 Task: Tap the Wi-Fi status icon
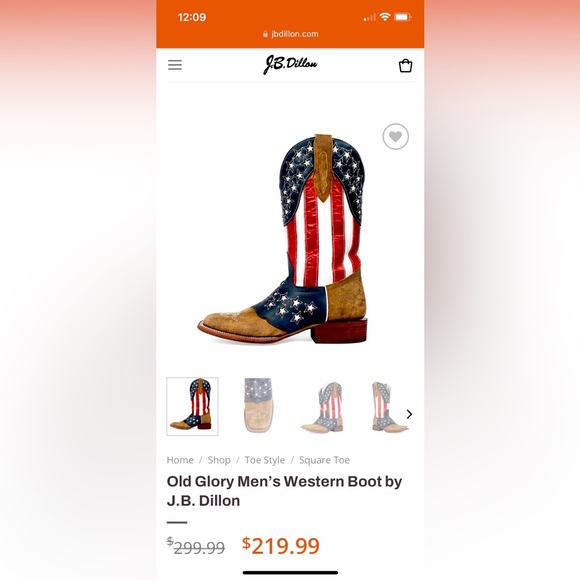[385, 17]
